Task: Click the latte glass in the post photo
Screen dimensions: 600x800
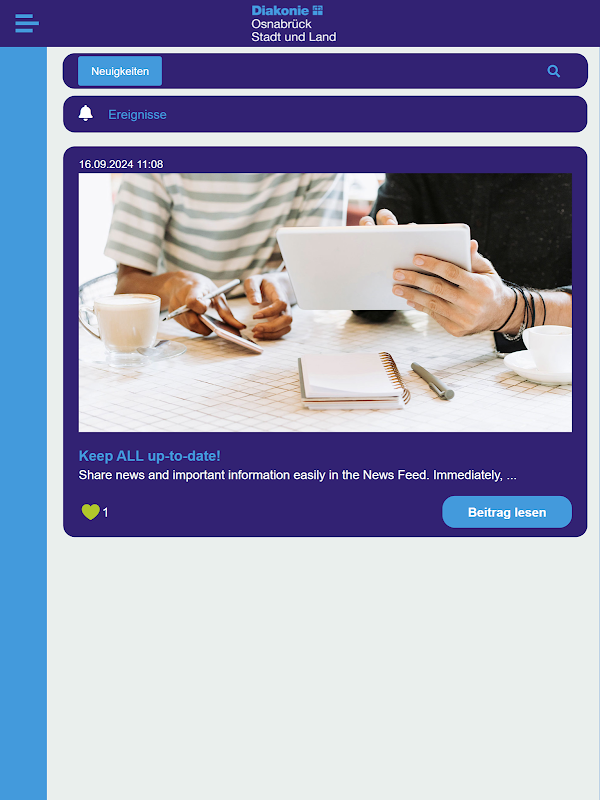Action: 127,327
